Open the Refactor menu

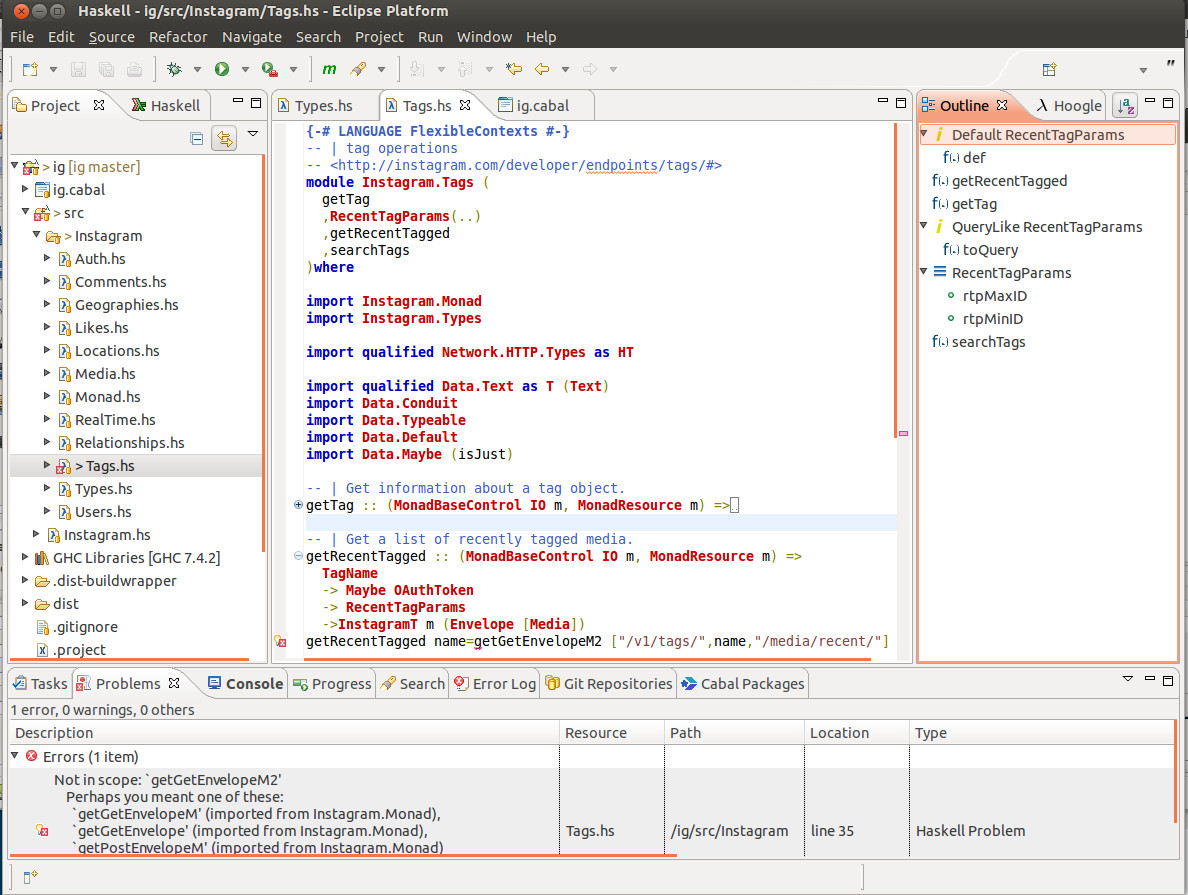(178, 36)
